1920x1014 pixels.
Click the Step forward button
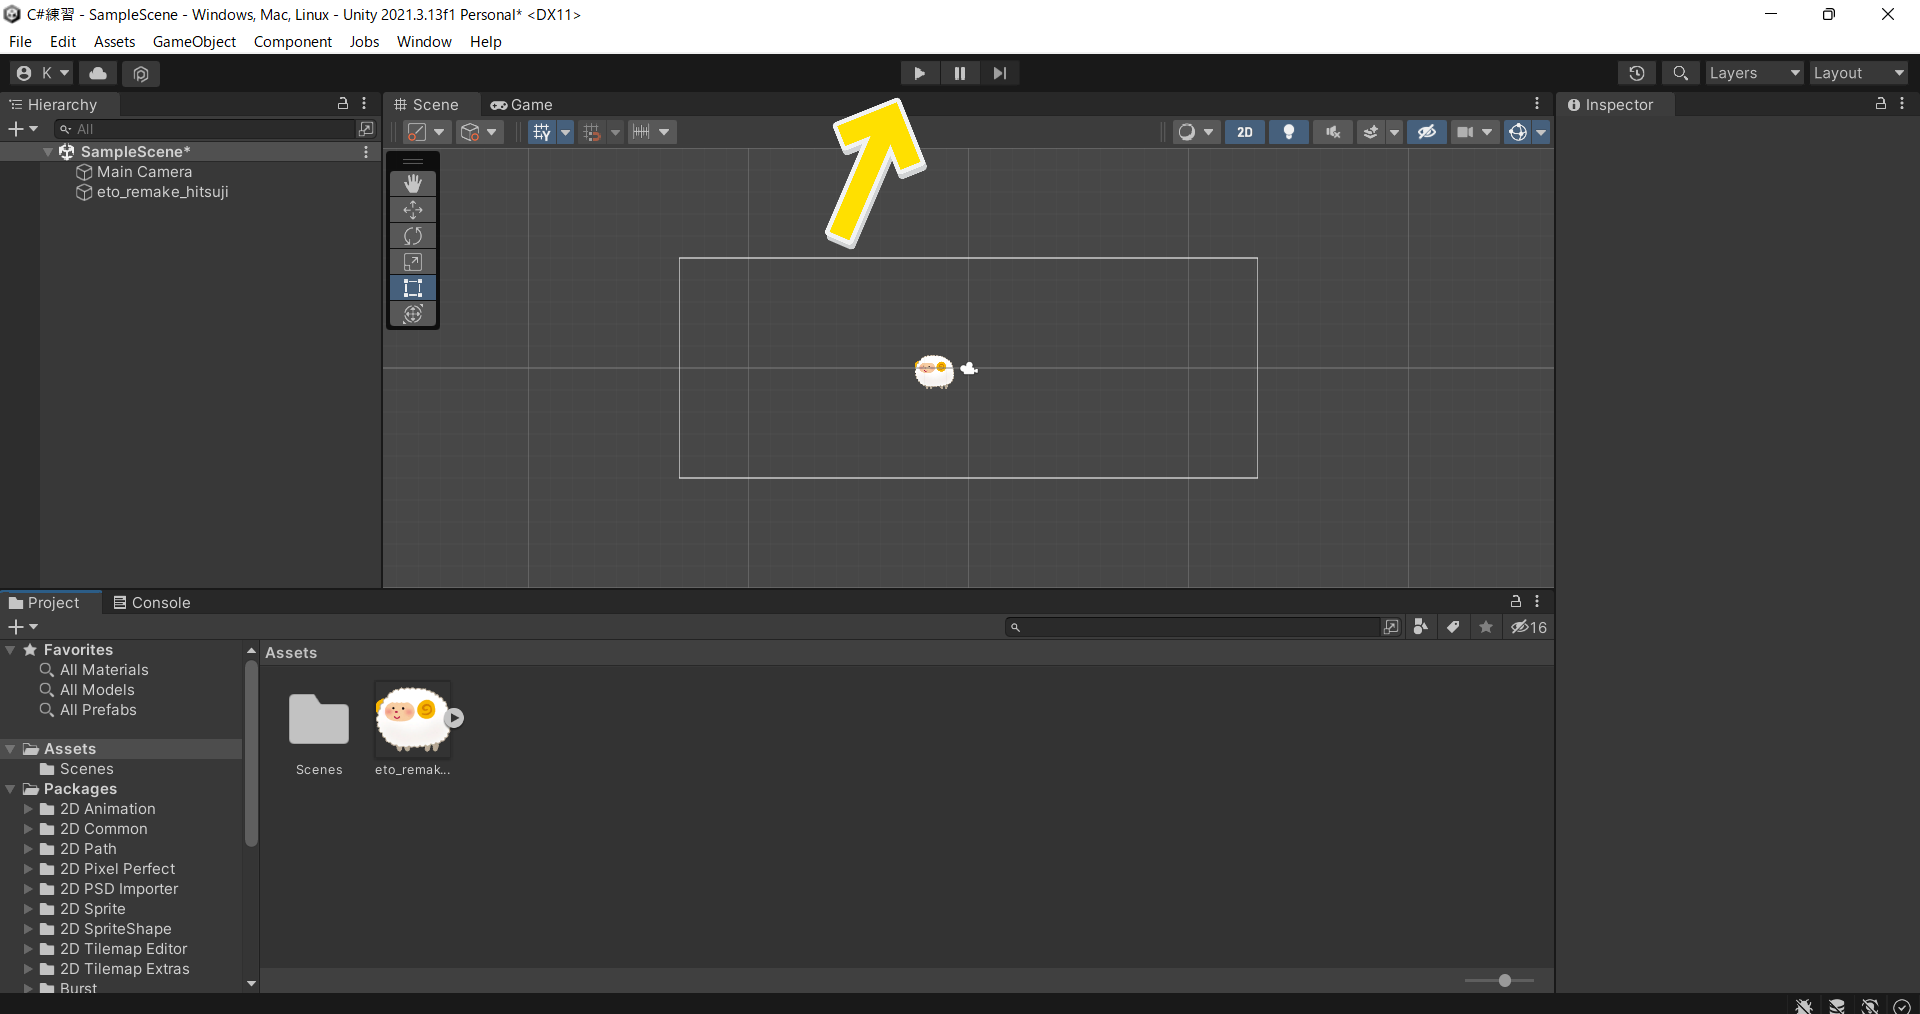999,73
